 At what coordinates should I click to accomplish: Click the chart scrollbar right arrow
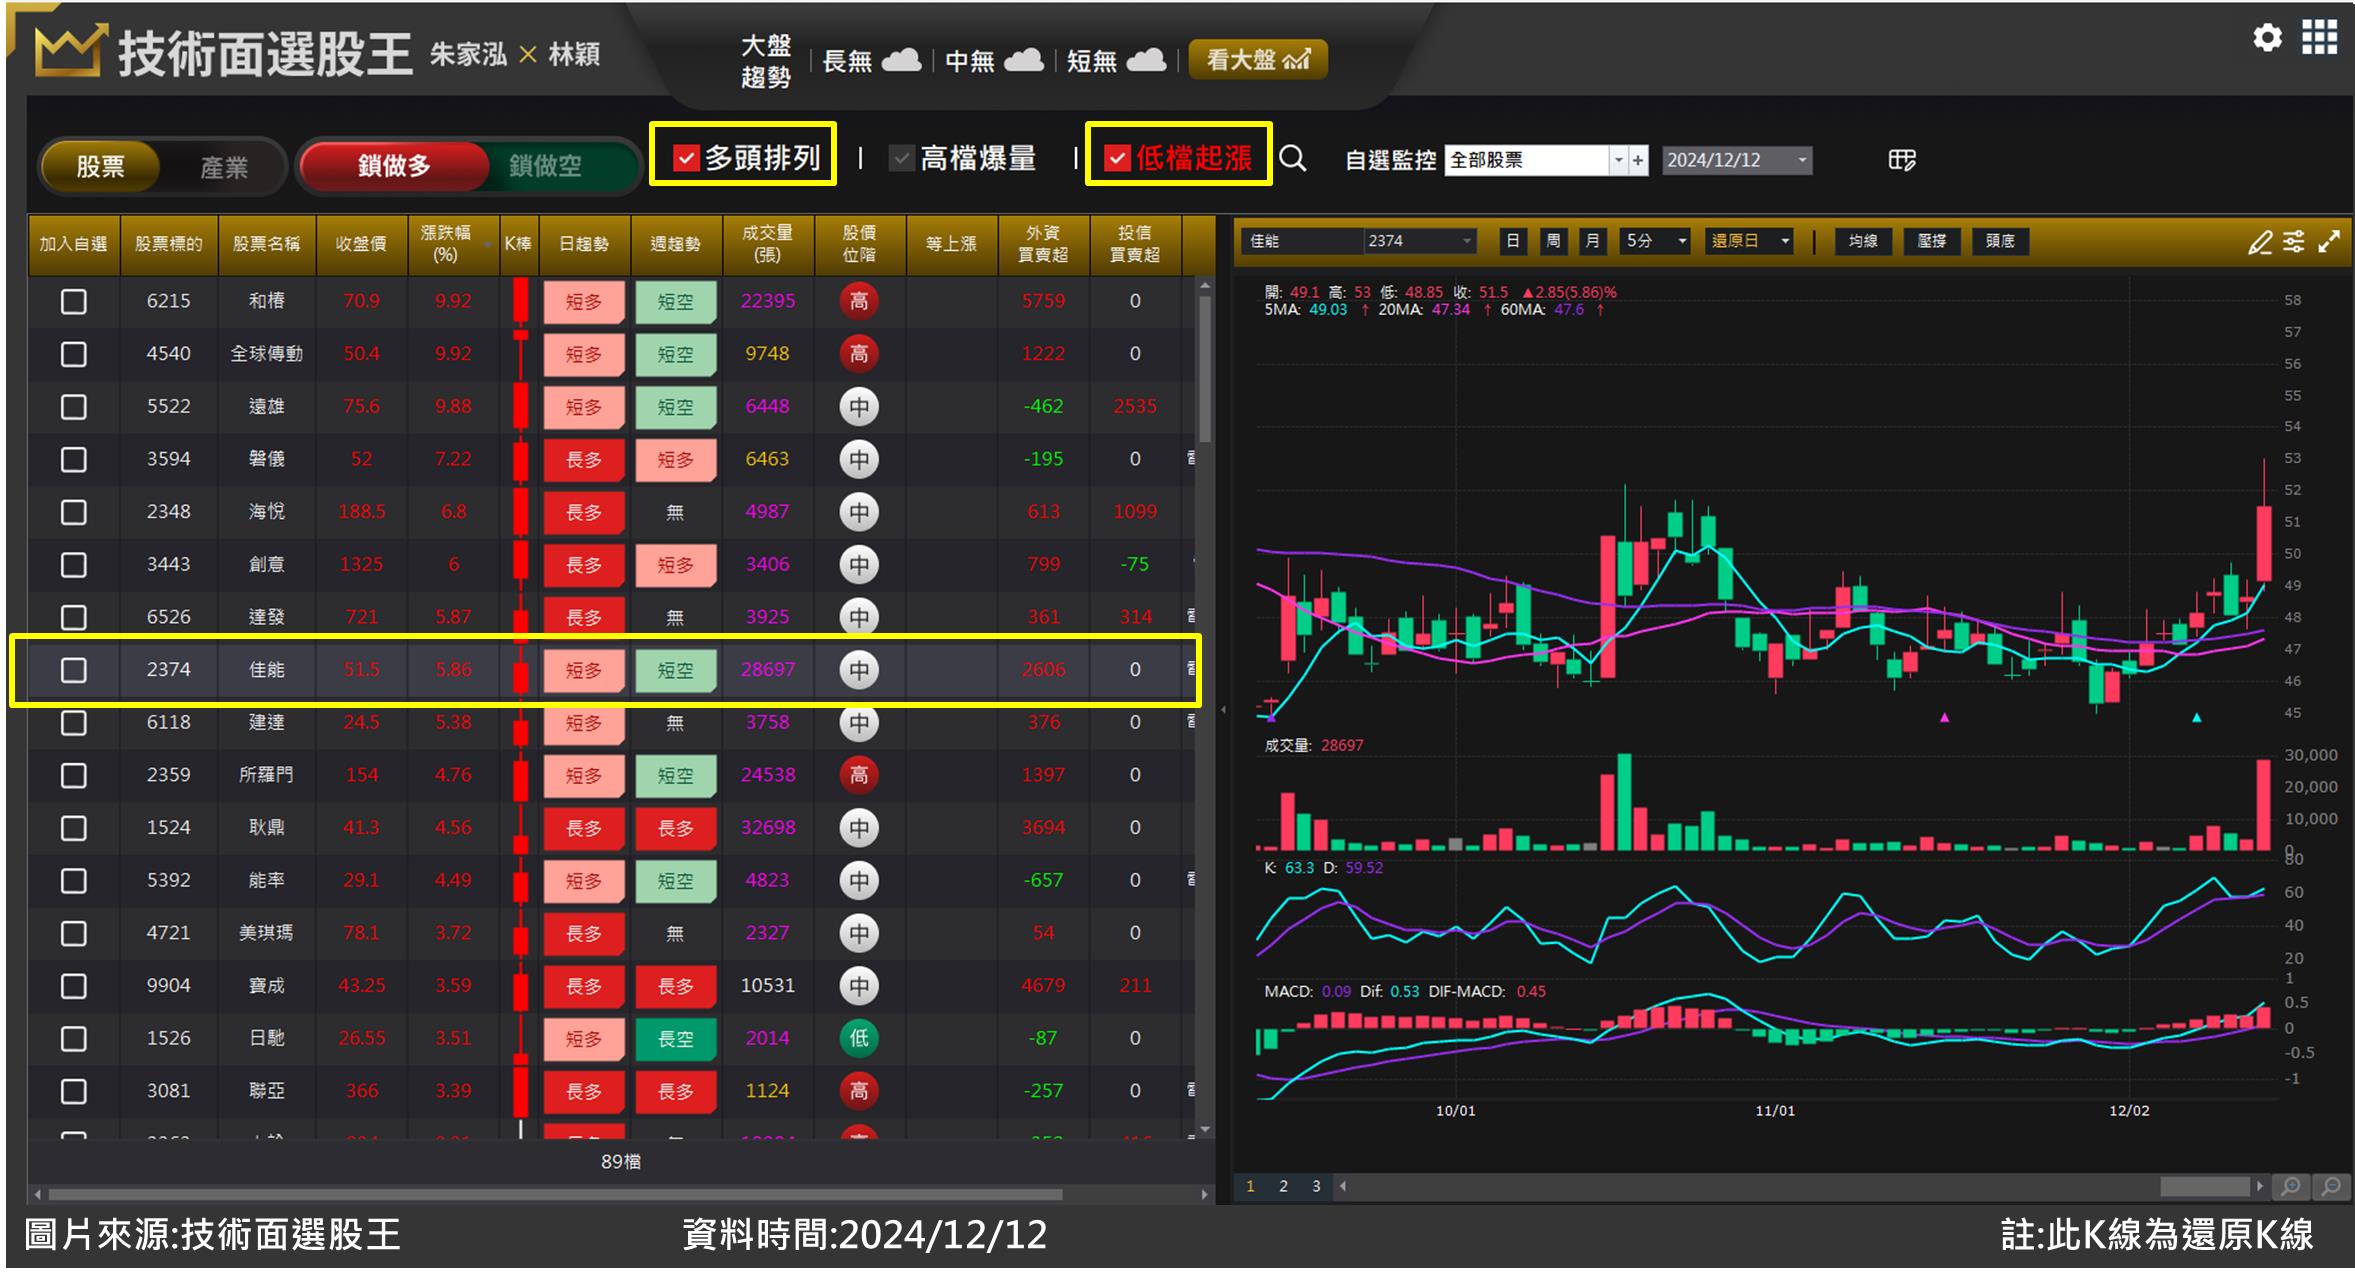[x=2260, y=1187]
